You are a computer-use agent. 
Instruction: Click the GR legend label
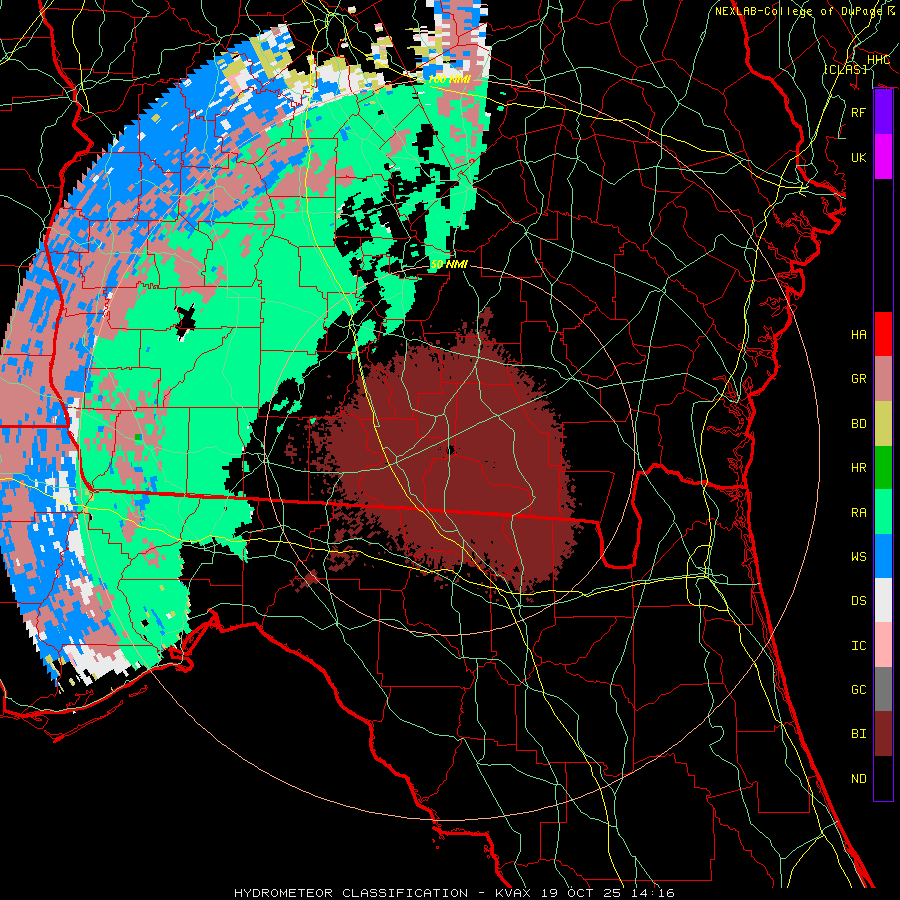[859, 379]
